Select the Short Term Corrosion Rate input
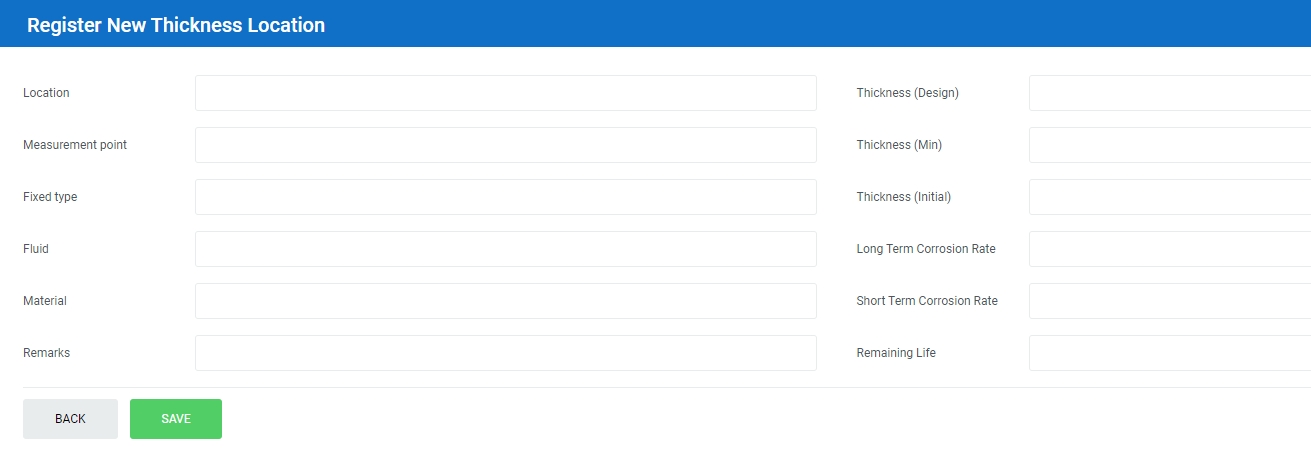The image size is (1311, 469). [x=1169, y=301]
